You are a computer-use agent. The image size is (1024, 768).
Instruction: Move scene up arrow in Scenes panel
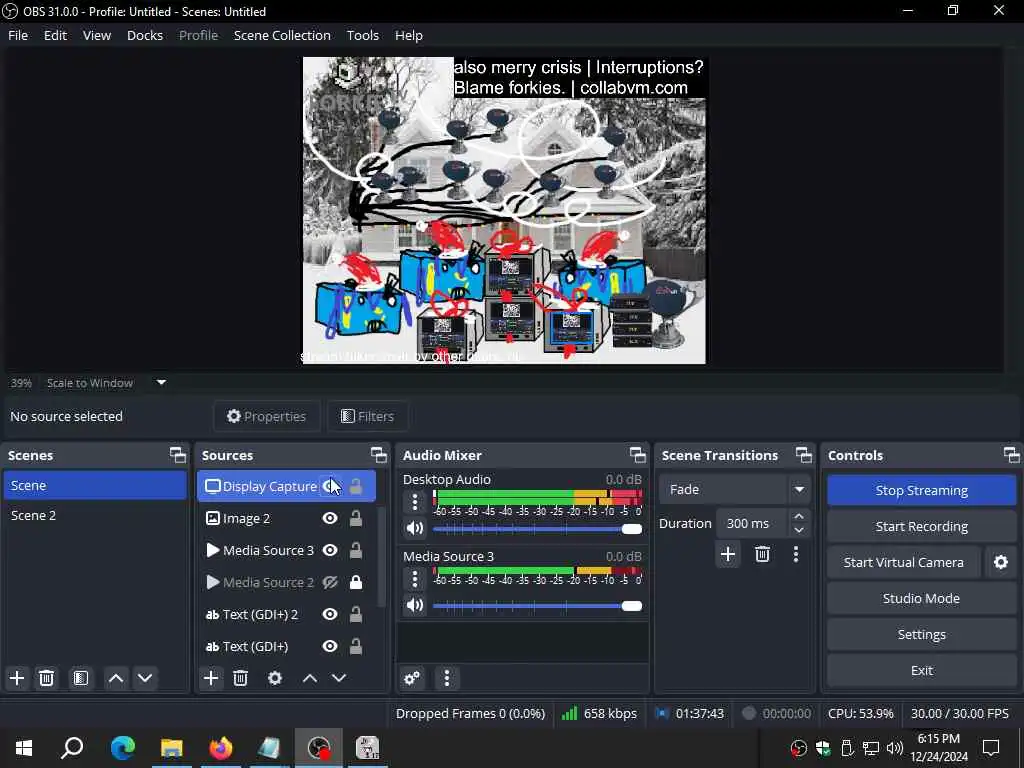pyautogui.click(x=116, y=678)
